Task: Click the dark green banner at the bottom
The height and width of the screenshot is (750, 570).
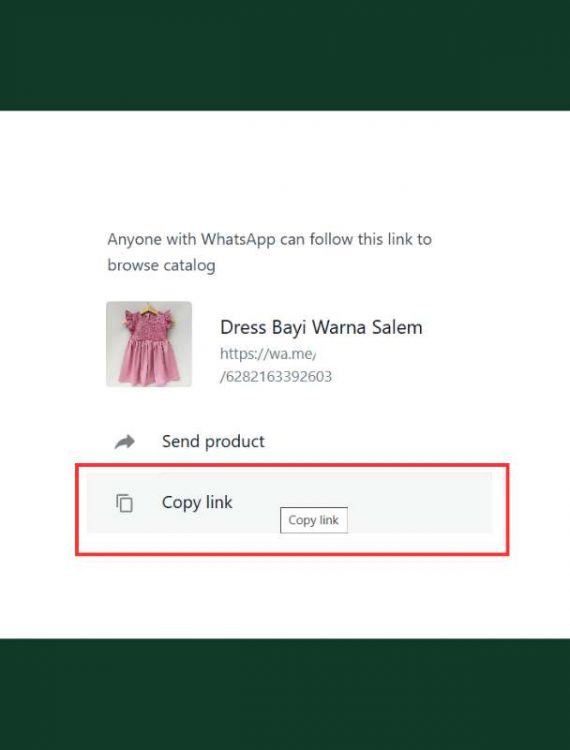Action: pyautogui.click(x=285, y=694)
